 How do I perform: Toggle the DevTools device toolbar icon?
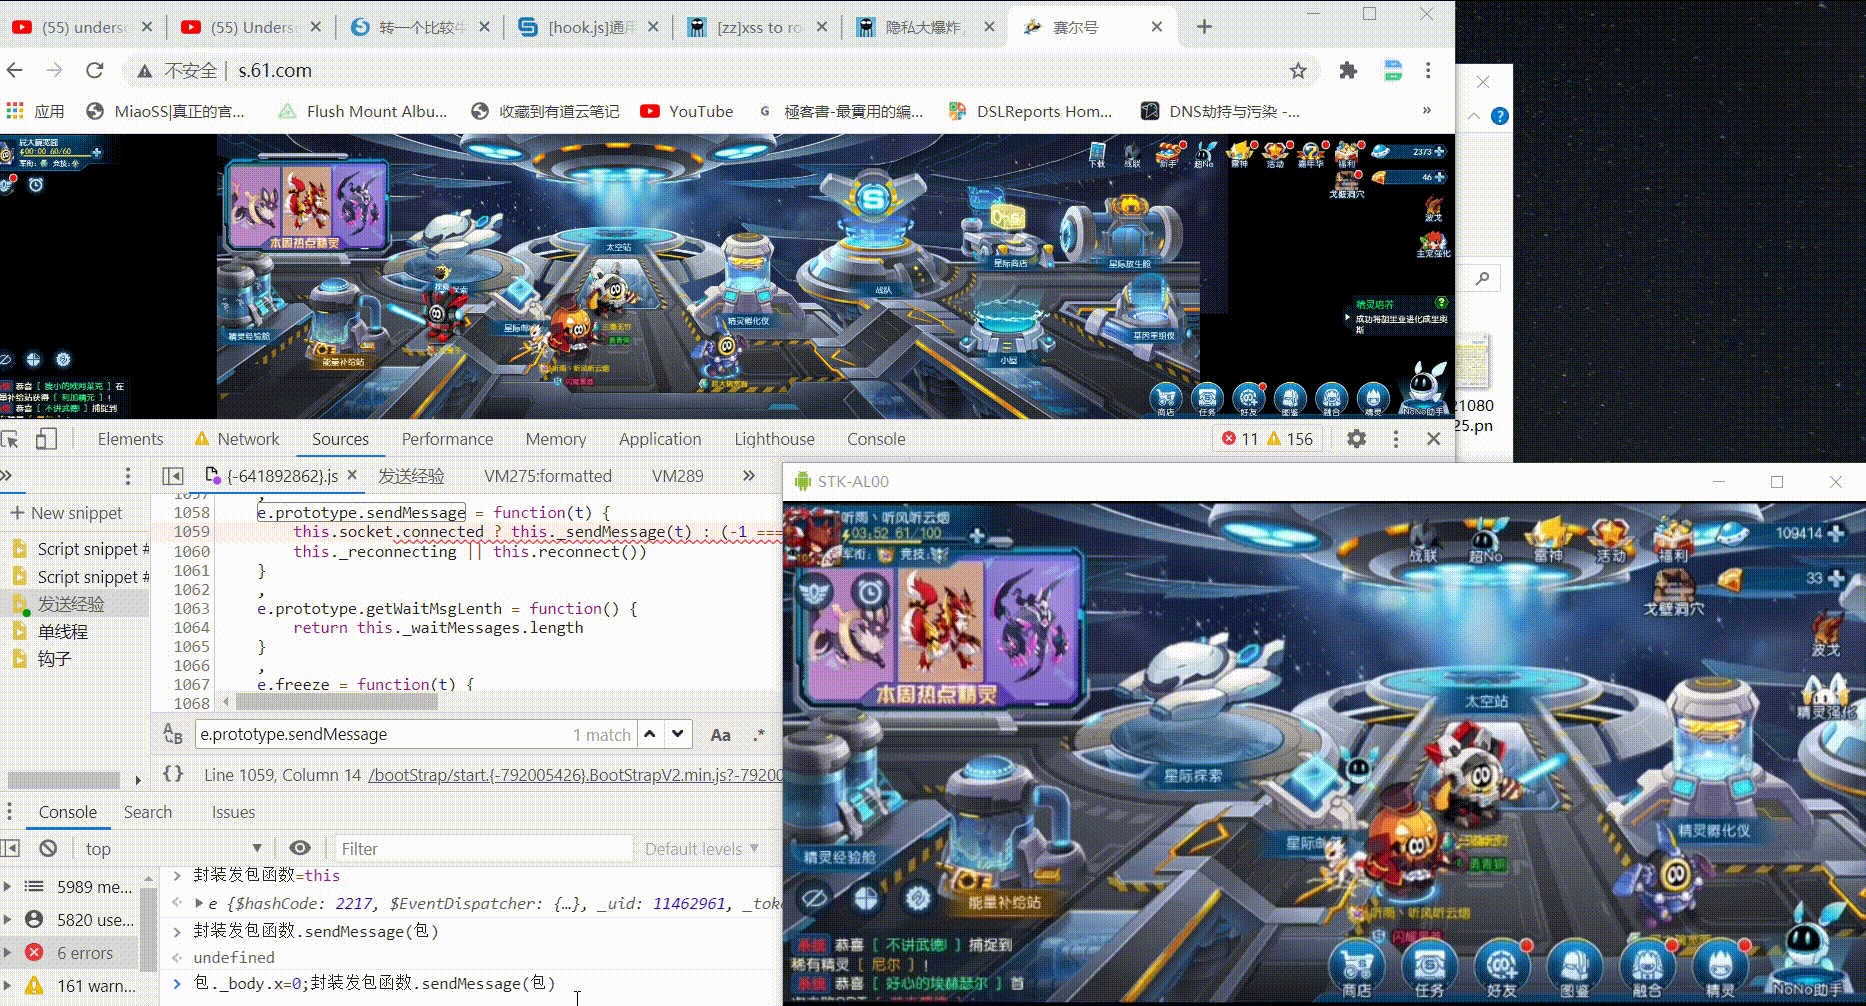(x=46, y=439)
